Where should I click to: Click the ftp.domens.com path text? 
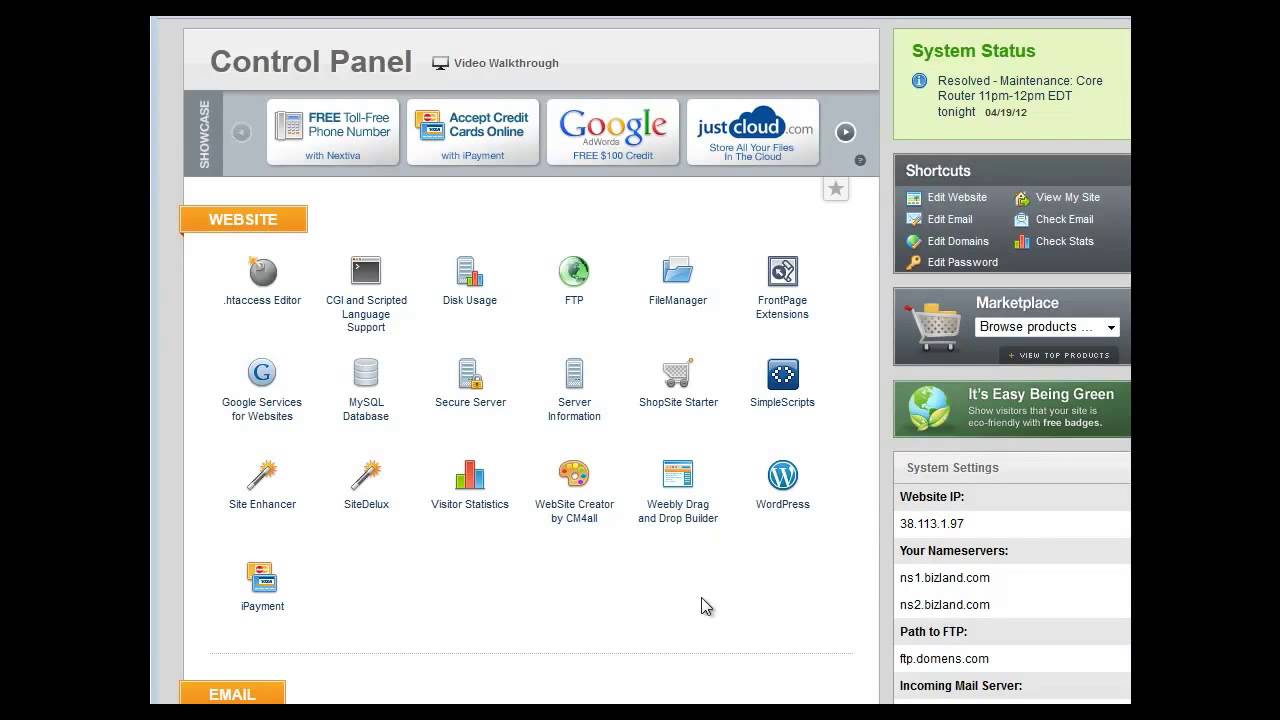[944, 659]
